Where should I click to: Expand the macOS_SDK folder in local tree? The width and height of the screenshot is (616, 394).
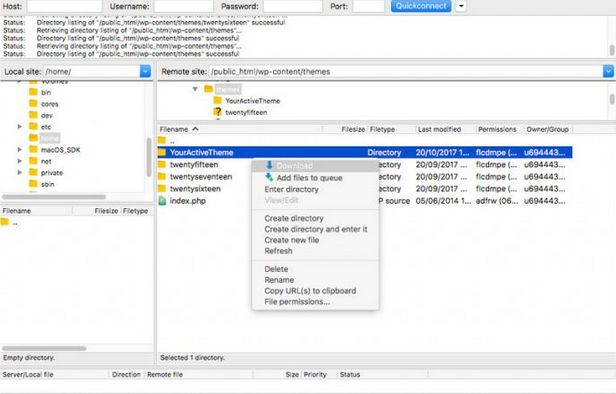pyautogui.click(x=19, y=150)
